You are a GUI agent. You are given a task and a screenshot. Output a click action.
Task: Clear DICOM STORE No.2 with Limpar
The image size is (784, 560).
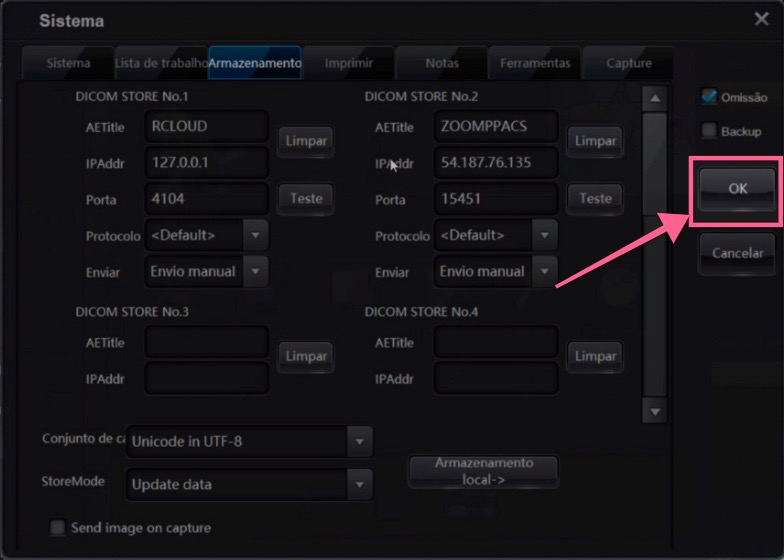594,141
